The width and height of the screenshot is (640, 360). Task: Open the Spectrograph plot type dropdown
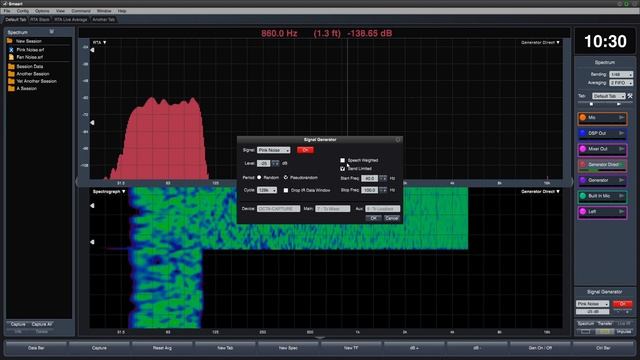tap(109, 191)
